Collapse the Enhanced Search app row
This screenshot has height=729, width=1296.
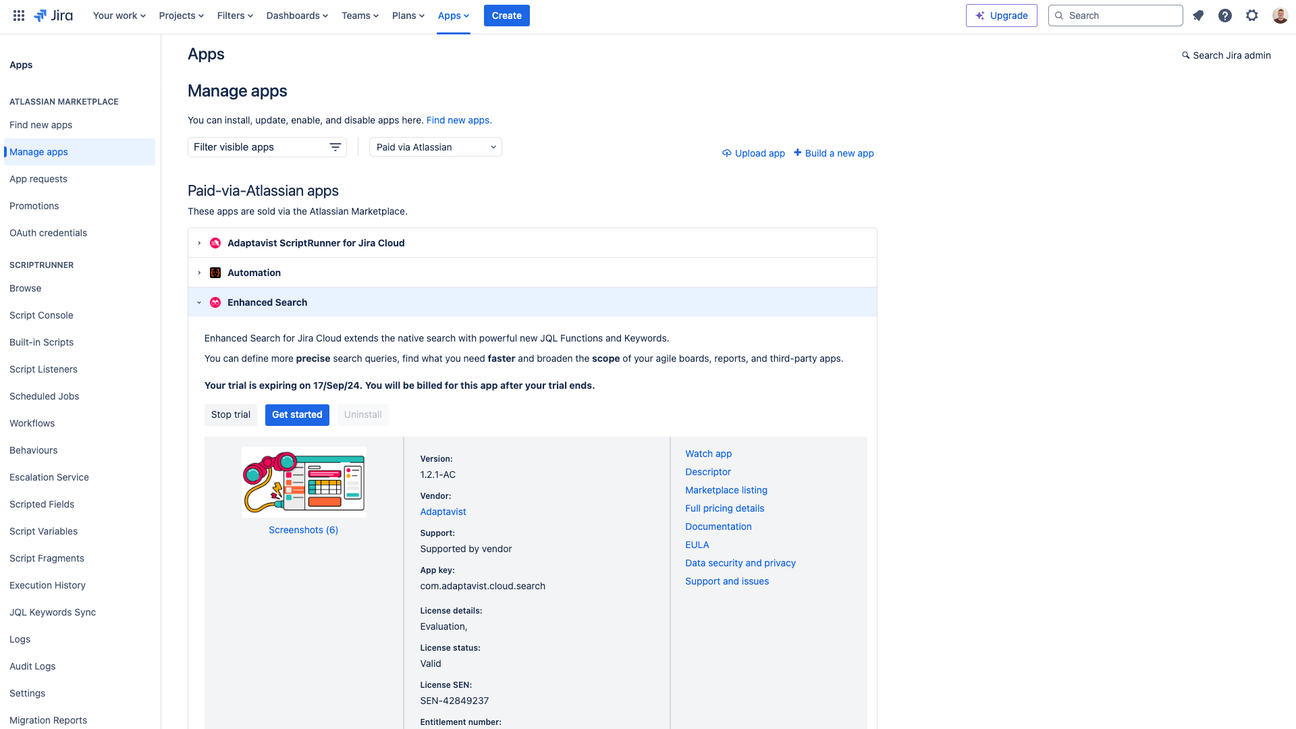[199, 302]
